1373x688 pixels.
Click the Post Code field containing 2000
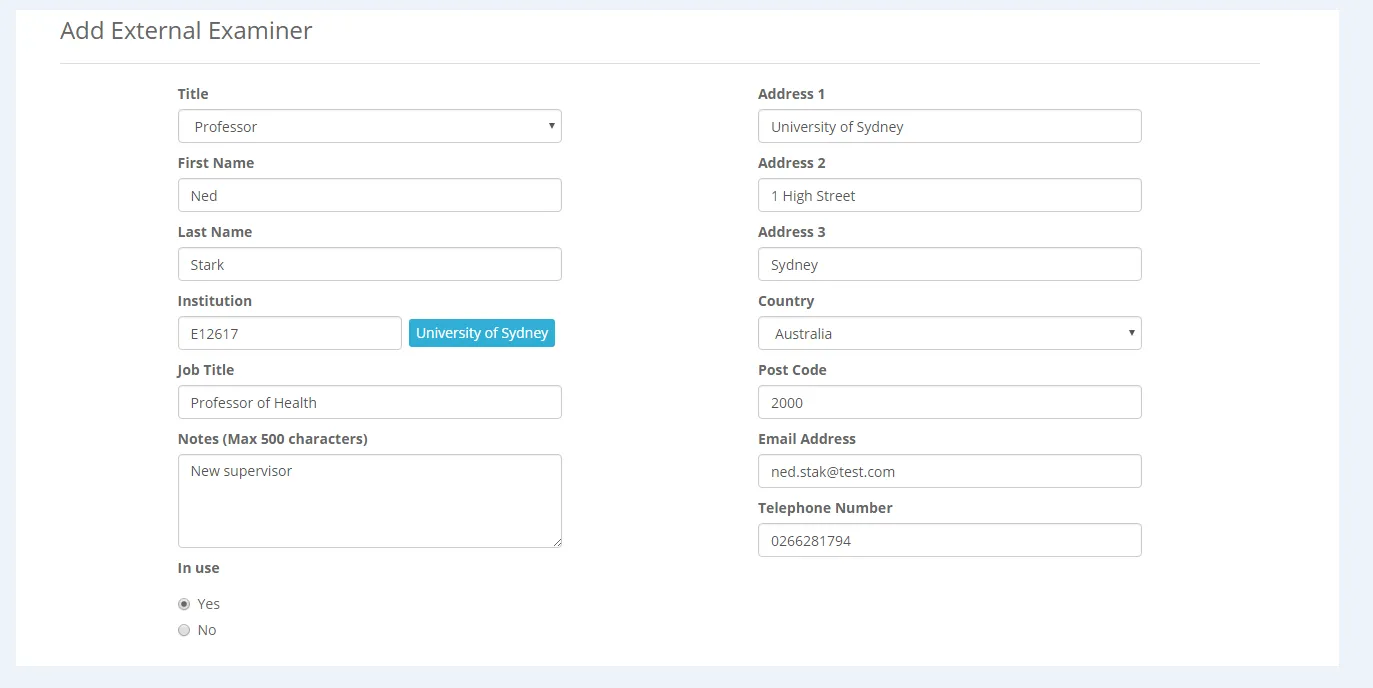pos(949,401)
